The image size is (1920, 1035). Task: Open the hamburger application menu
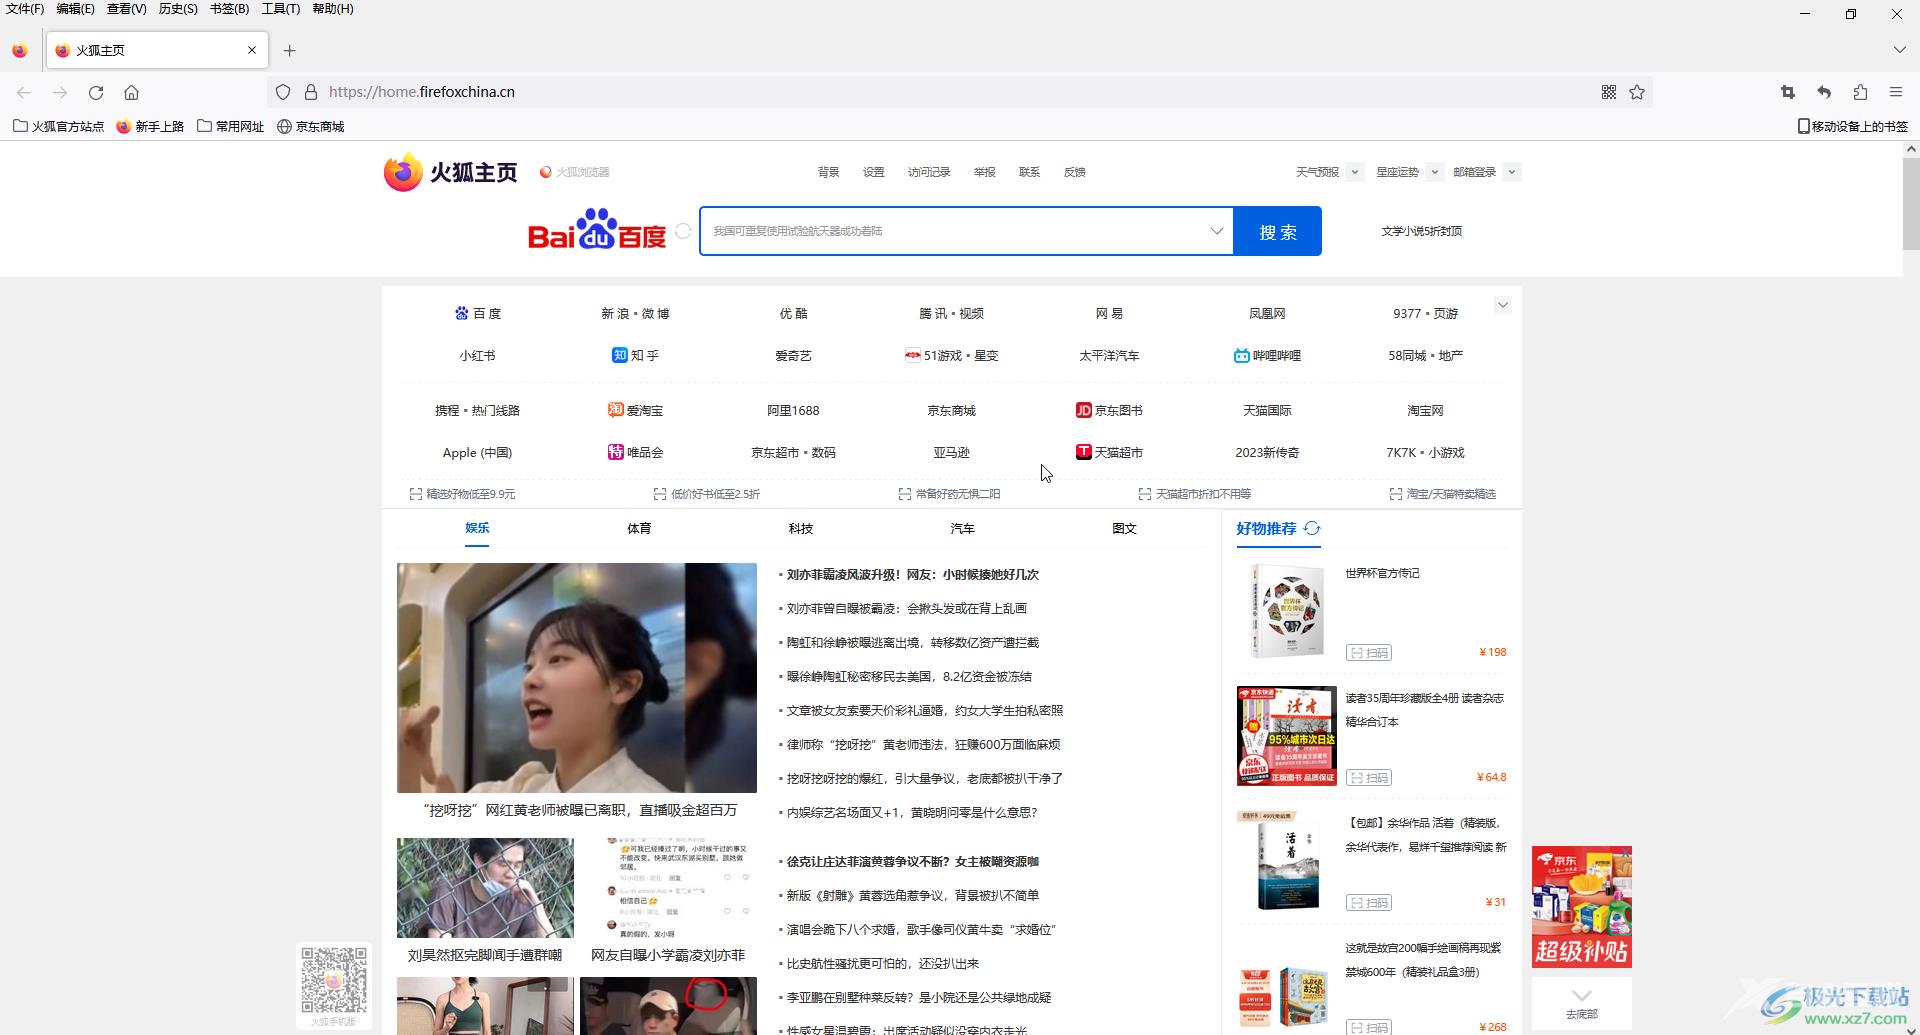tap(1896, 92)
